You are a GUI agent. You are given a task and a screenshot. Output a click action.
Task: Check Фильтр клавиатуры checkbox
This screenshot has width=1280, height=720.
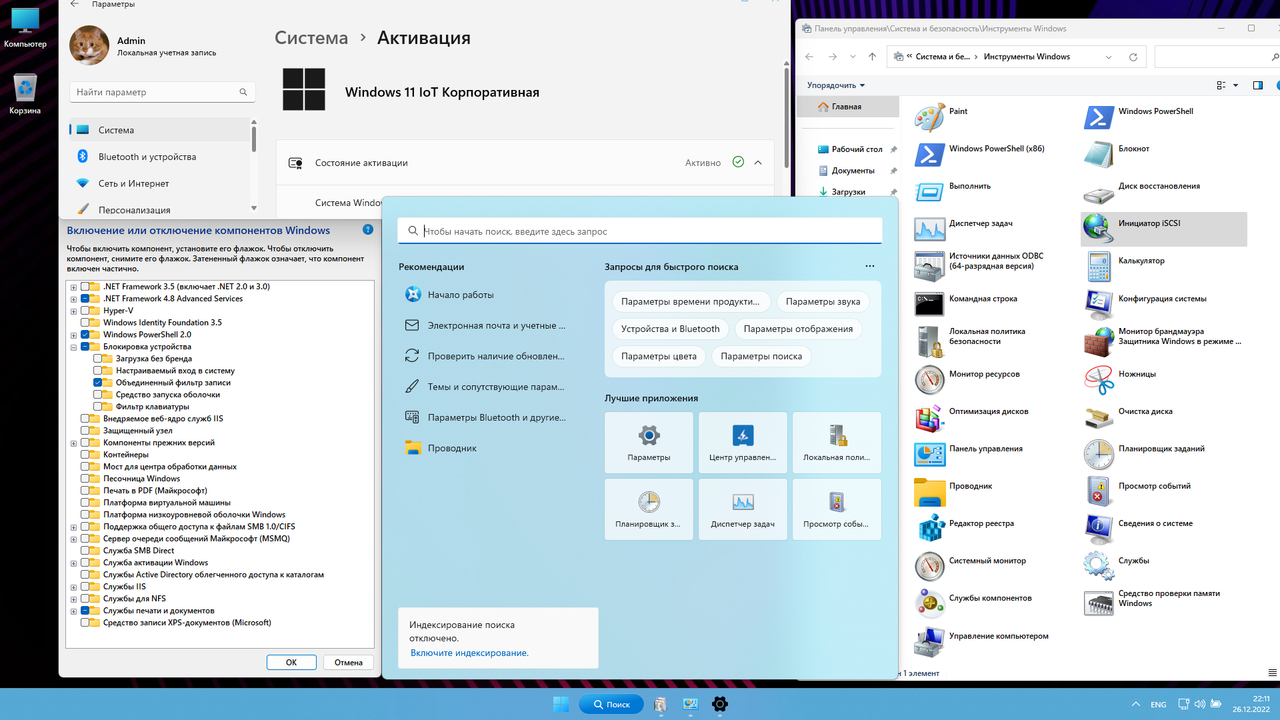tap(97, 407)
